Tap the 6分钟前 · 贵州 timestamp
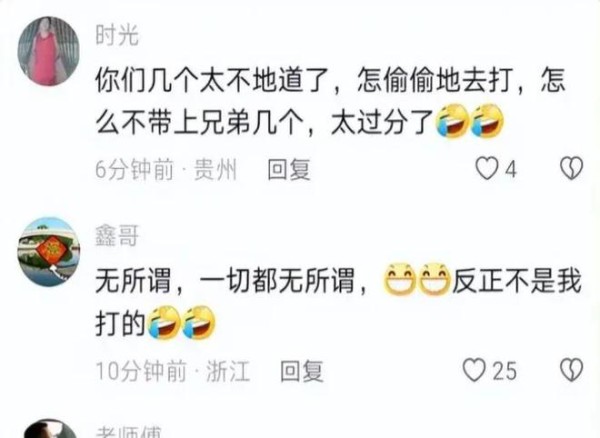The height and width of the screenshot is (438, 600). pyautogui.click(x=166, y=169)
